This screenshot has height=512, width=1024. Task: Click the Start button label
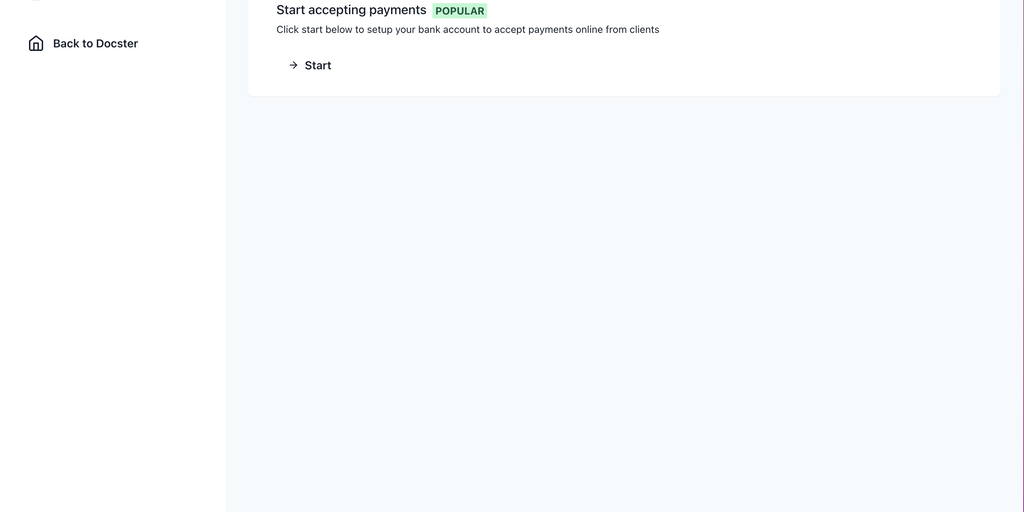[x=318, y=65]
